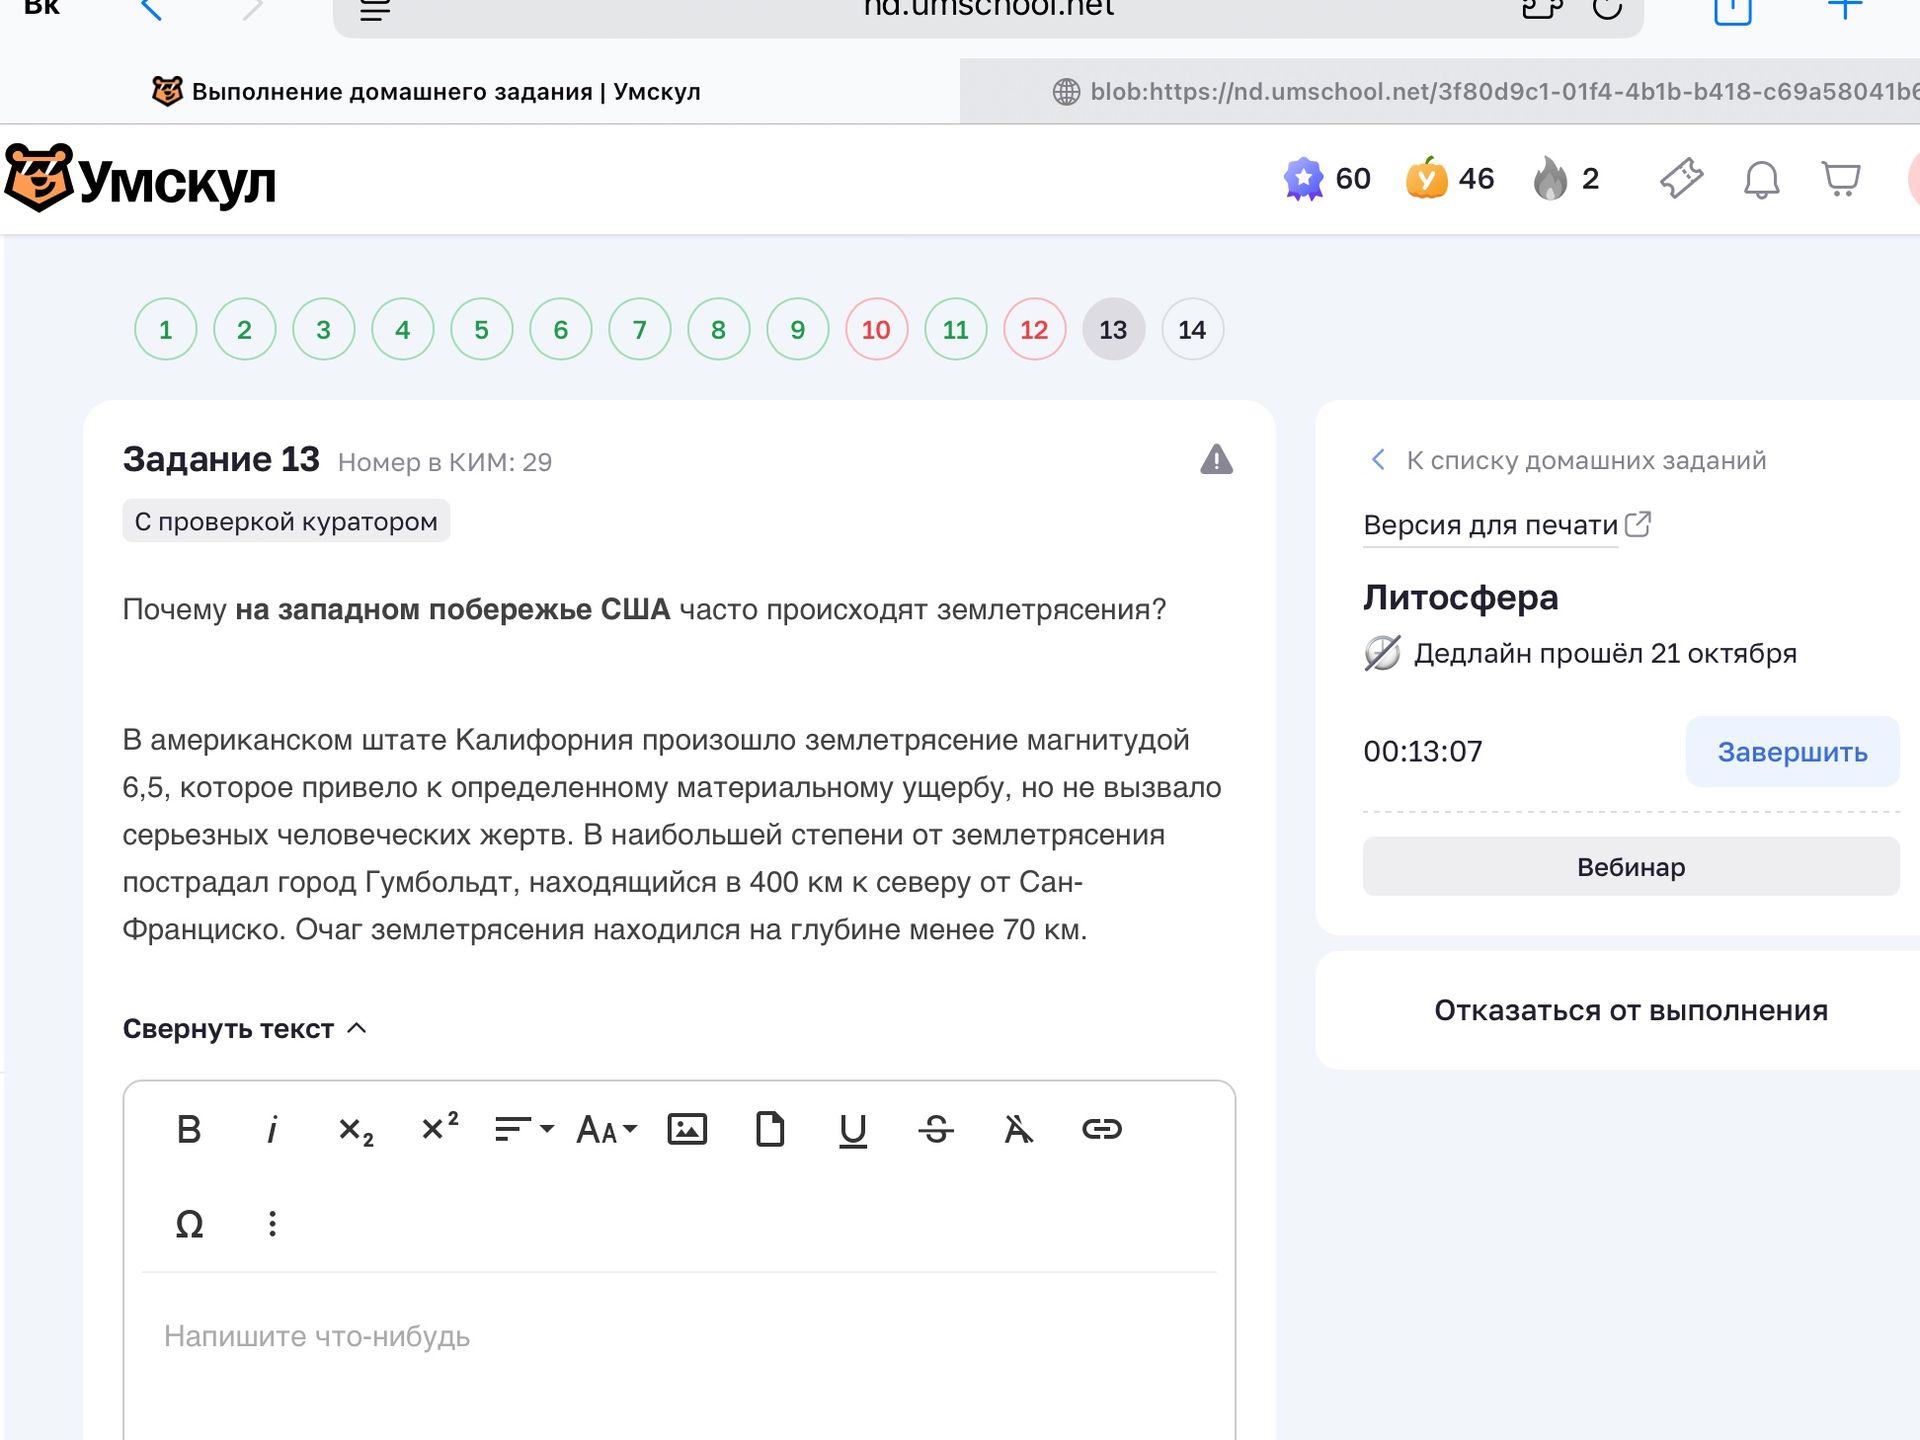Apply subscript formatting
The width and height of the screenshot is (1920, 1440).
(355, 1130)
